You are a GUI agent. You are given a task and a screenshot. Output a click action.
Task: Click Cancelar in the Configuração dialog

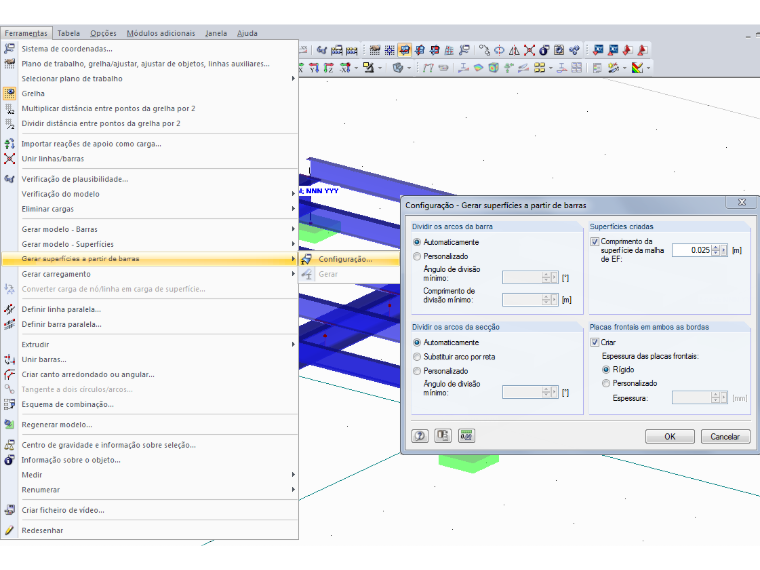point(726,436)
